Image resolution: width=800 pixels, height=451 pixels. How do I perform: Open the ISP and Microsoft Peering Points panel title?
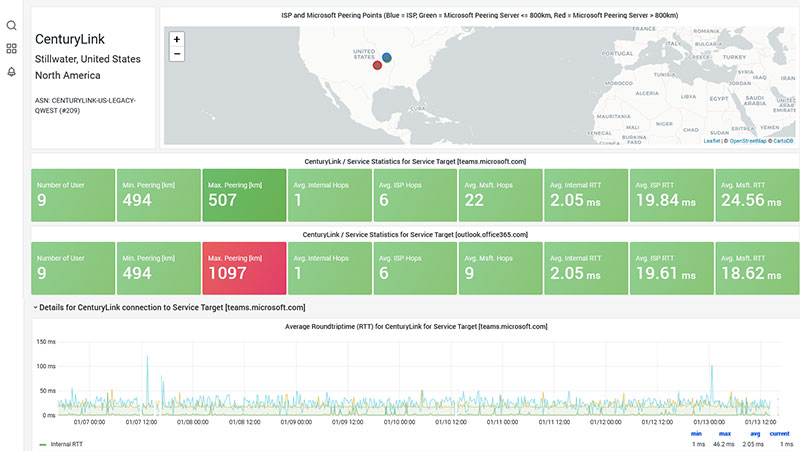(480, 15)
